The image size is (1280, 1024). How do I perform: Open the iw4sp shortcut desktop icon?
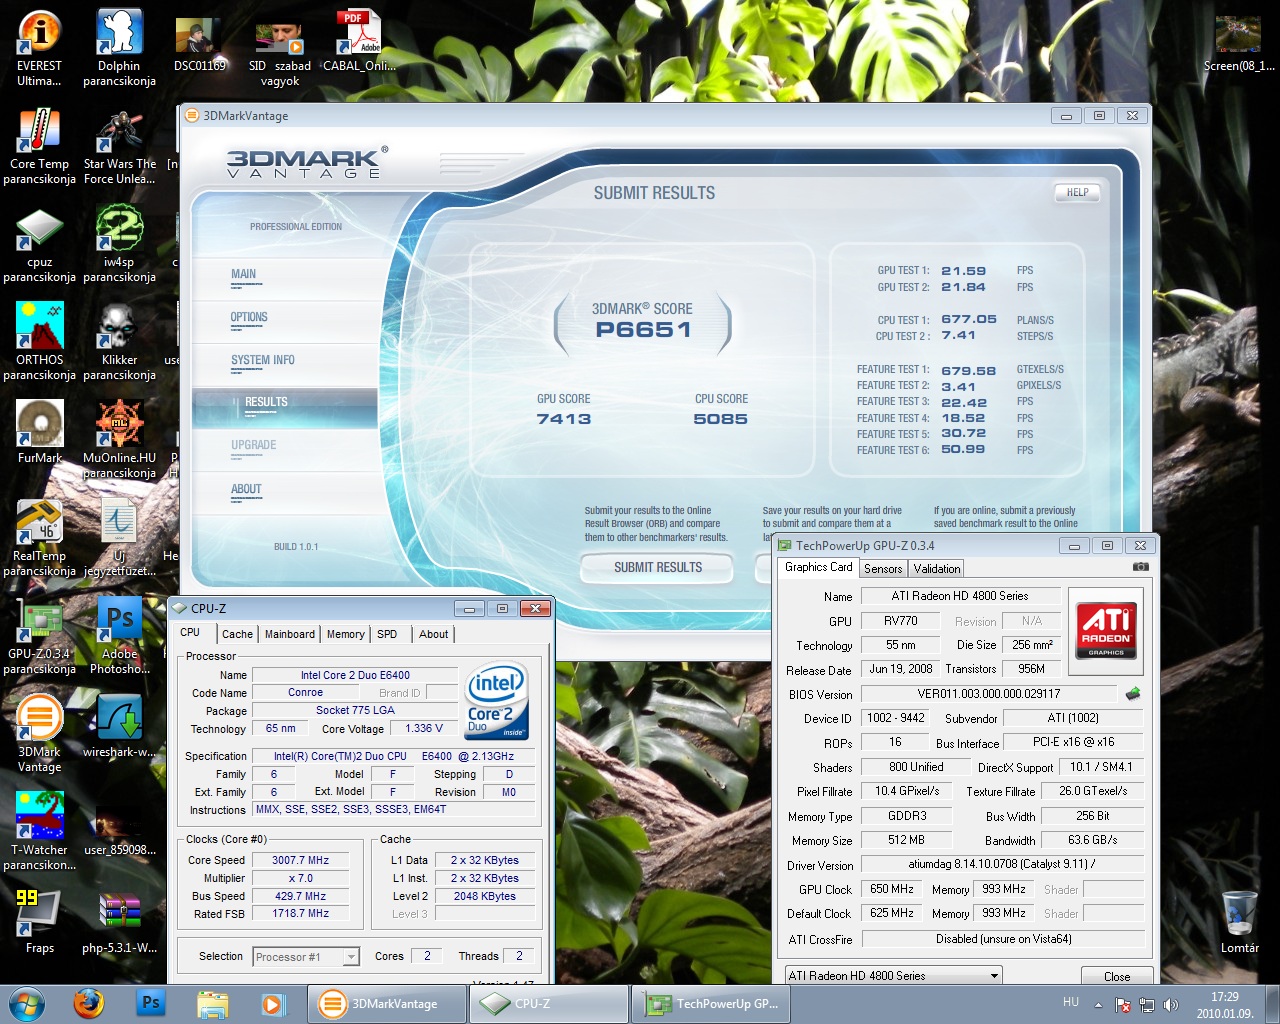119,244
